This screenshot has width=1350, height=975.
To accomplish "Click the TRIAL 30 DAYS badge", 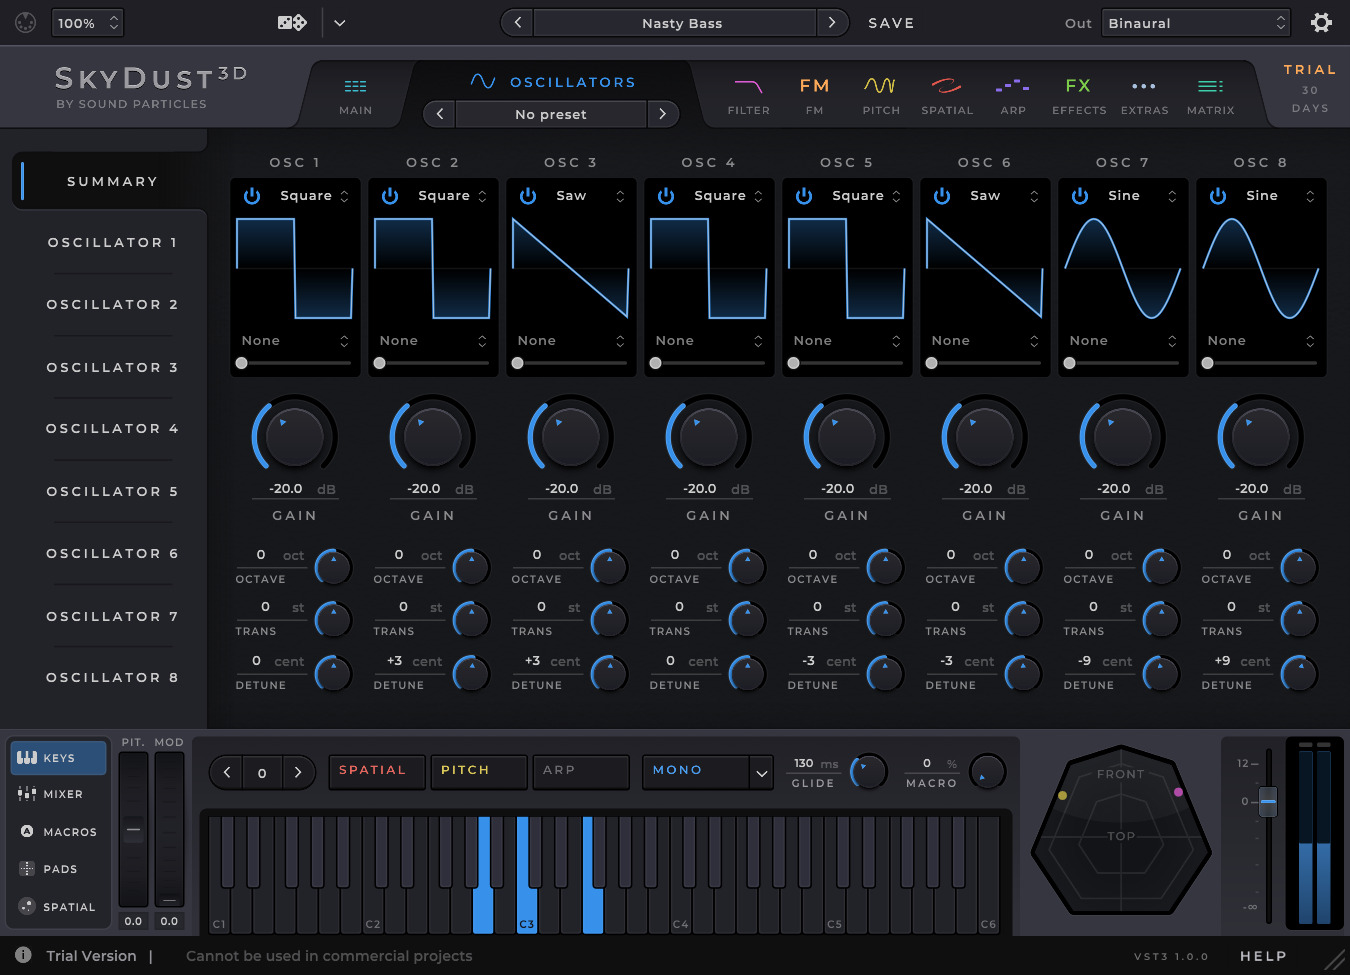I will [x=1309, y=88].
